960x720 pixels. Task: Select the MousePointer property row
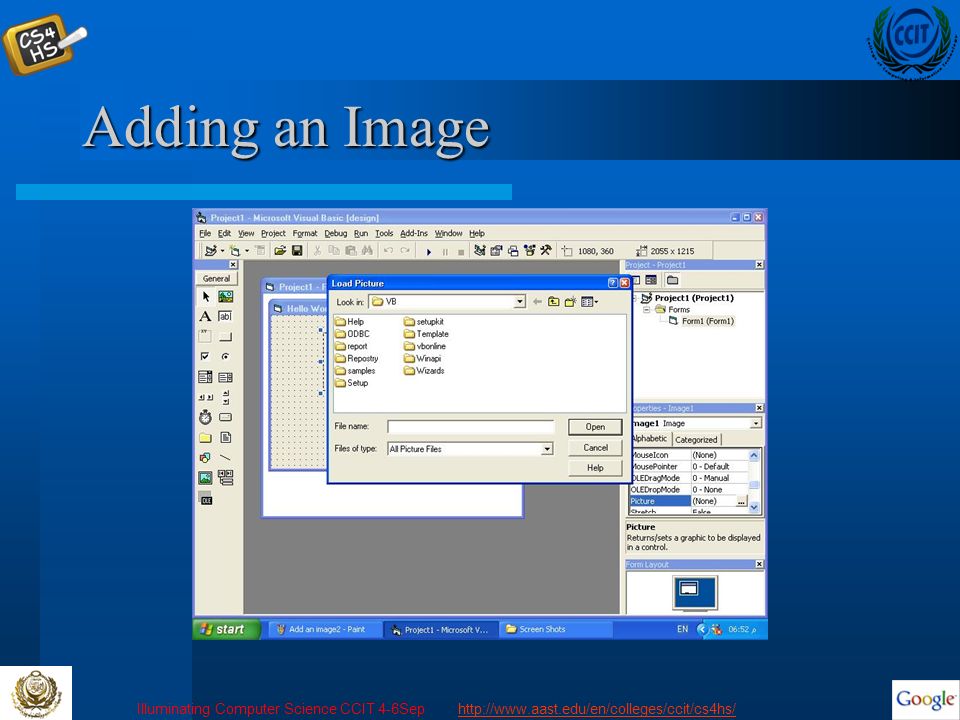click(689, 467)
